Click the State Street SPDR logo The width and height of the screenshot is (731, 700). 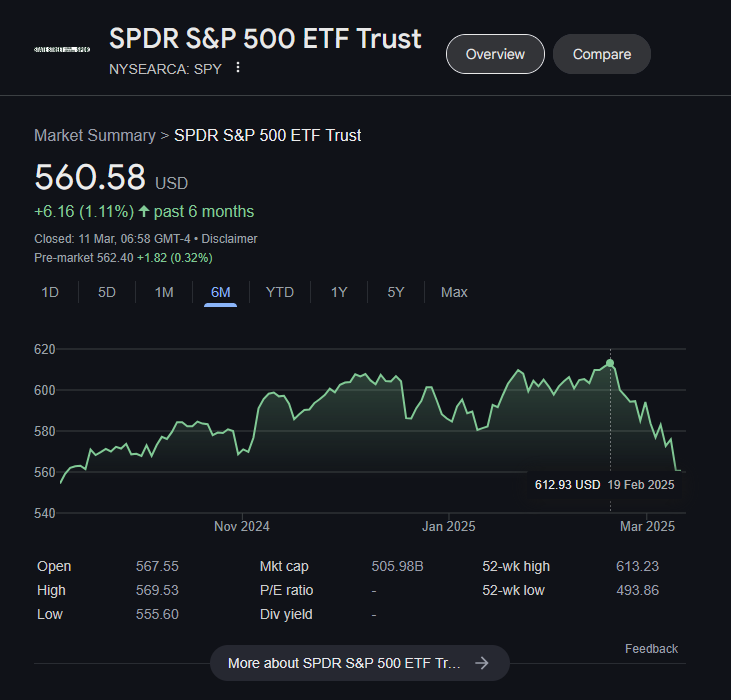coord(62,49)
